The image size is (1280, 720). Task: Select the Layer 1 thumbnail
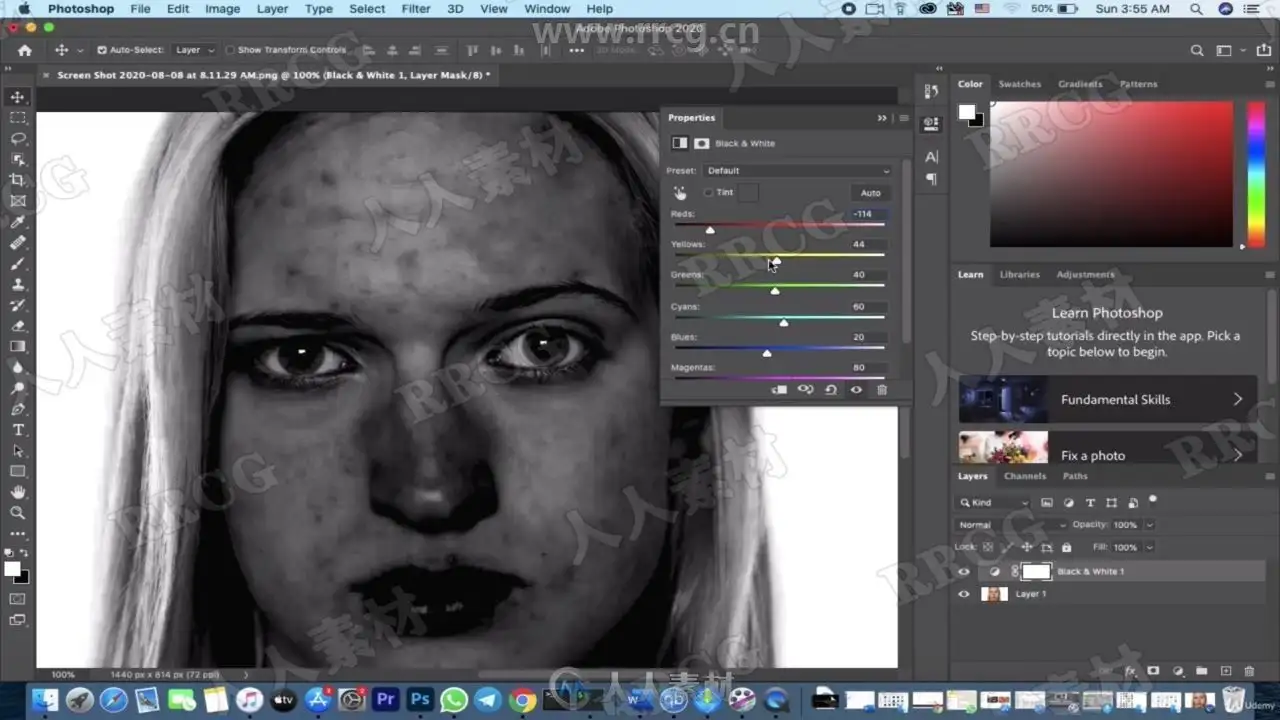click(x=994, y=594)
